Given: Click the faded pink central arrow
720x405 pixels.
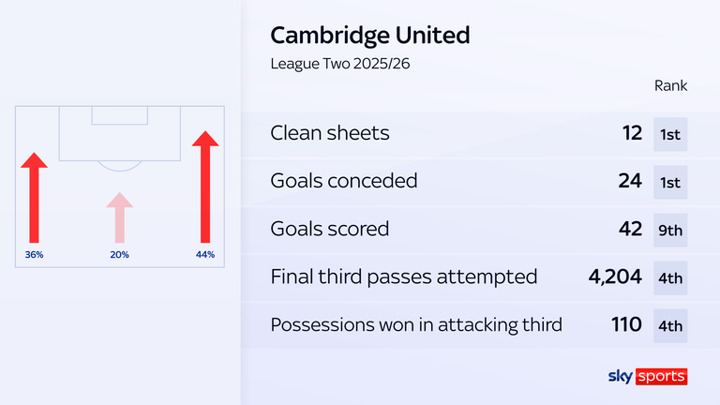Looking at the screenshot, I should [119, 218].
